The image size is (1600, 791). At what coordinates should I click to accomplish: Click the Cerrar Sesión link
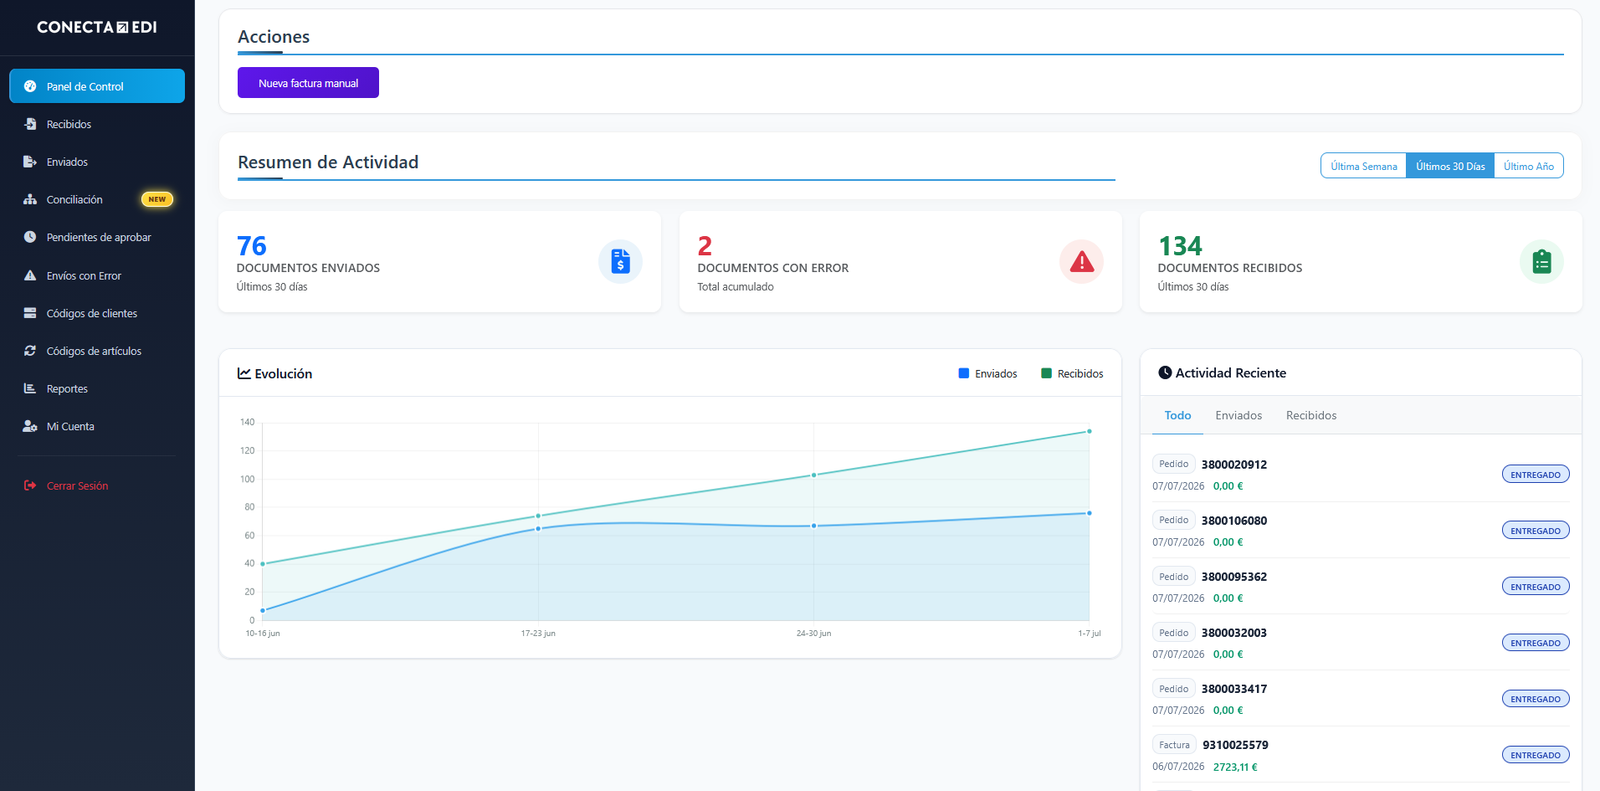point(77,486)
